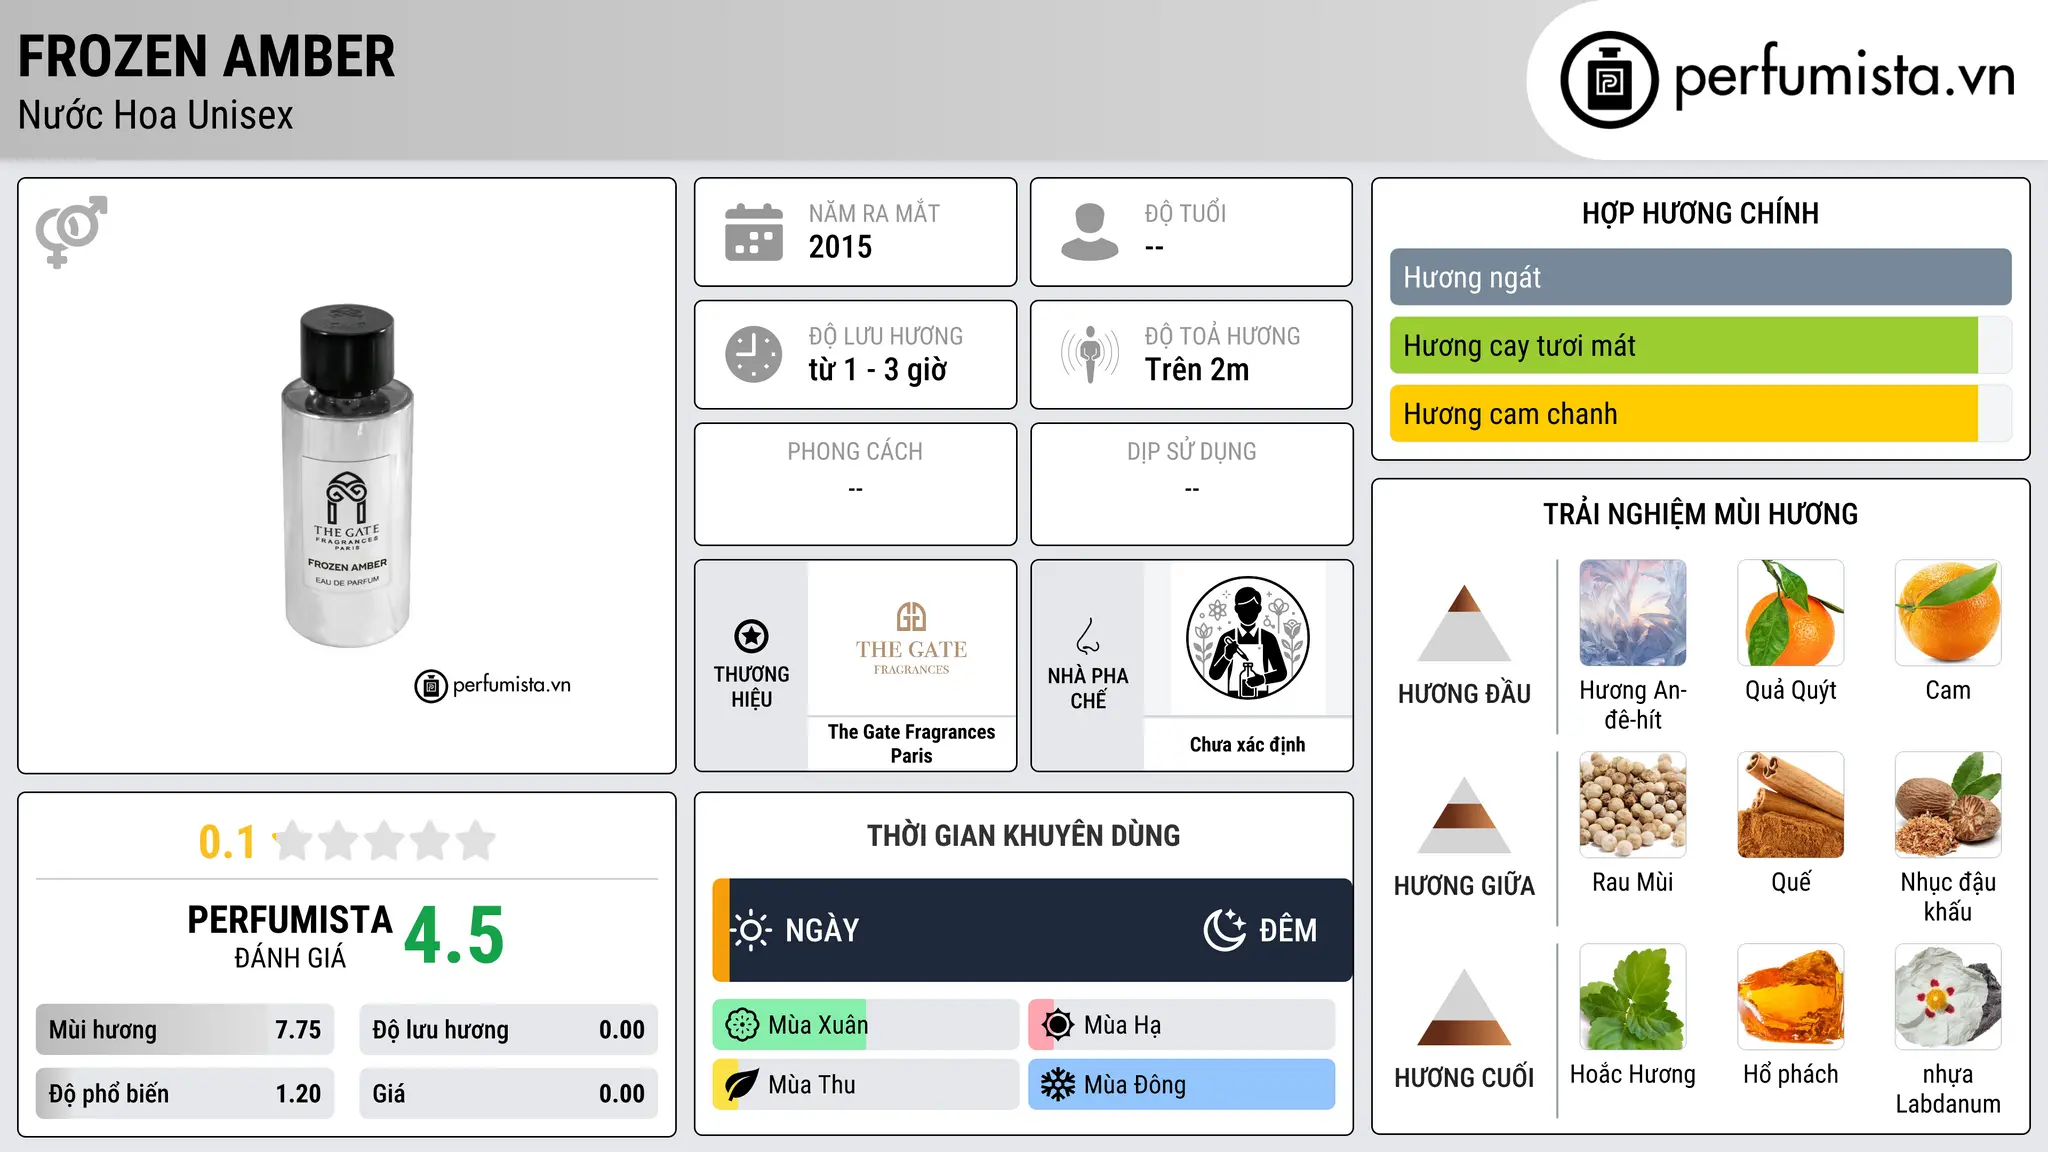Click the FROZEN AMBER title
Image resolution: width=2048 pixels, height=1152 pixels.
[x=206, y=57]
